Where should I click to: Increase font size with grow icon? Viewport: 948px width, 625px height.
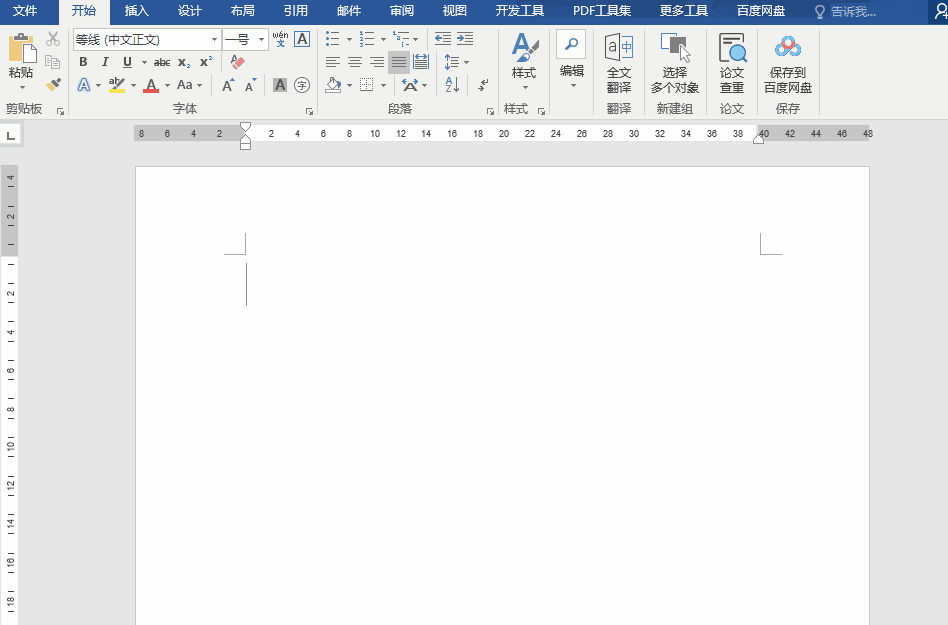click(x=229, y=85)
